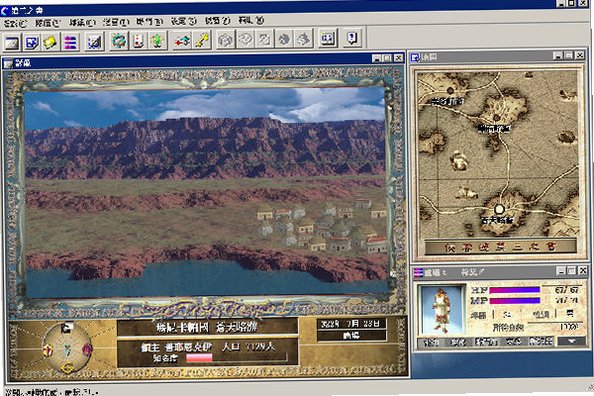The image size is (594, 396).
Task: Click the first greyed-out toolbar icon after the key
Action: 226,39
